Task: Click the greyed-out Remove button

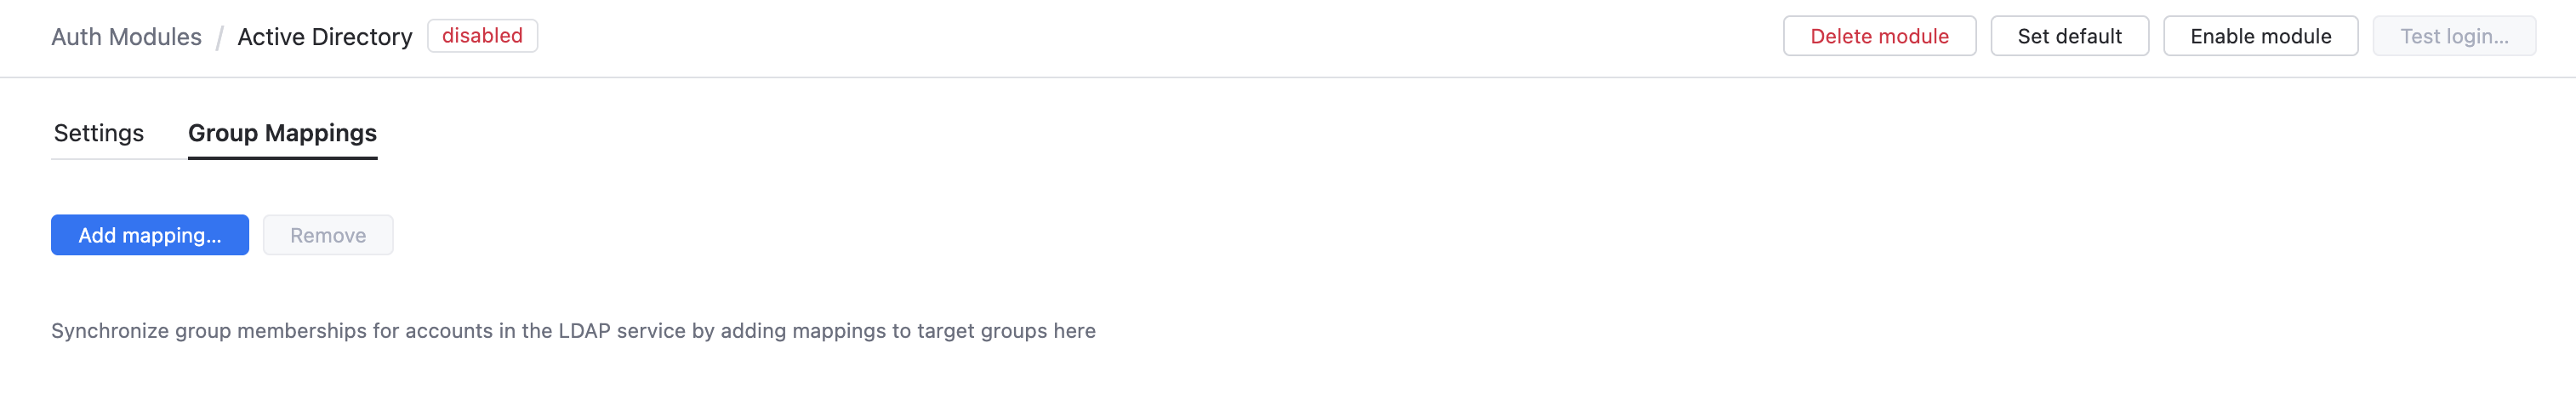Action: pyautogui.click(x=328, y=235)
